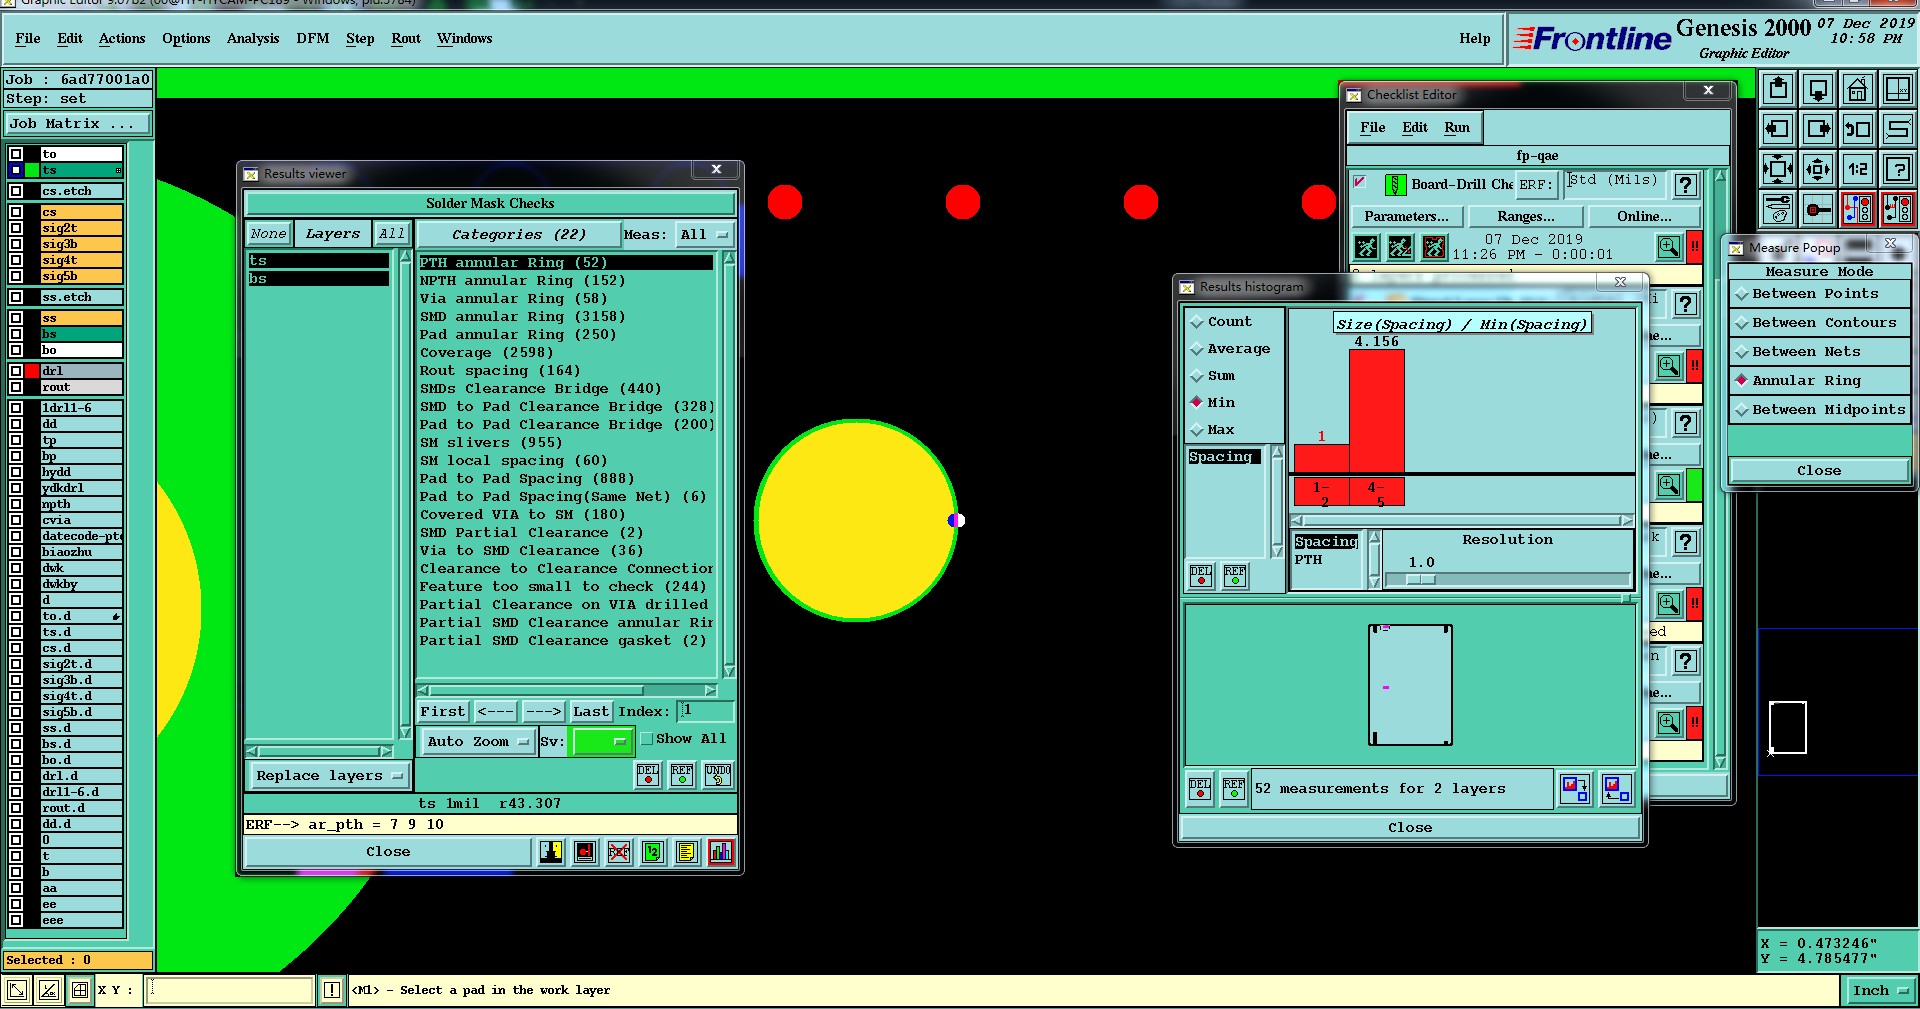1920x1009 pixels.
Task: Click the black nets traffic-light icon
Action: 1897,209
